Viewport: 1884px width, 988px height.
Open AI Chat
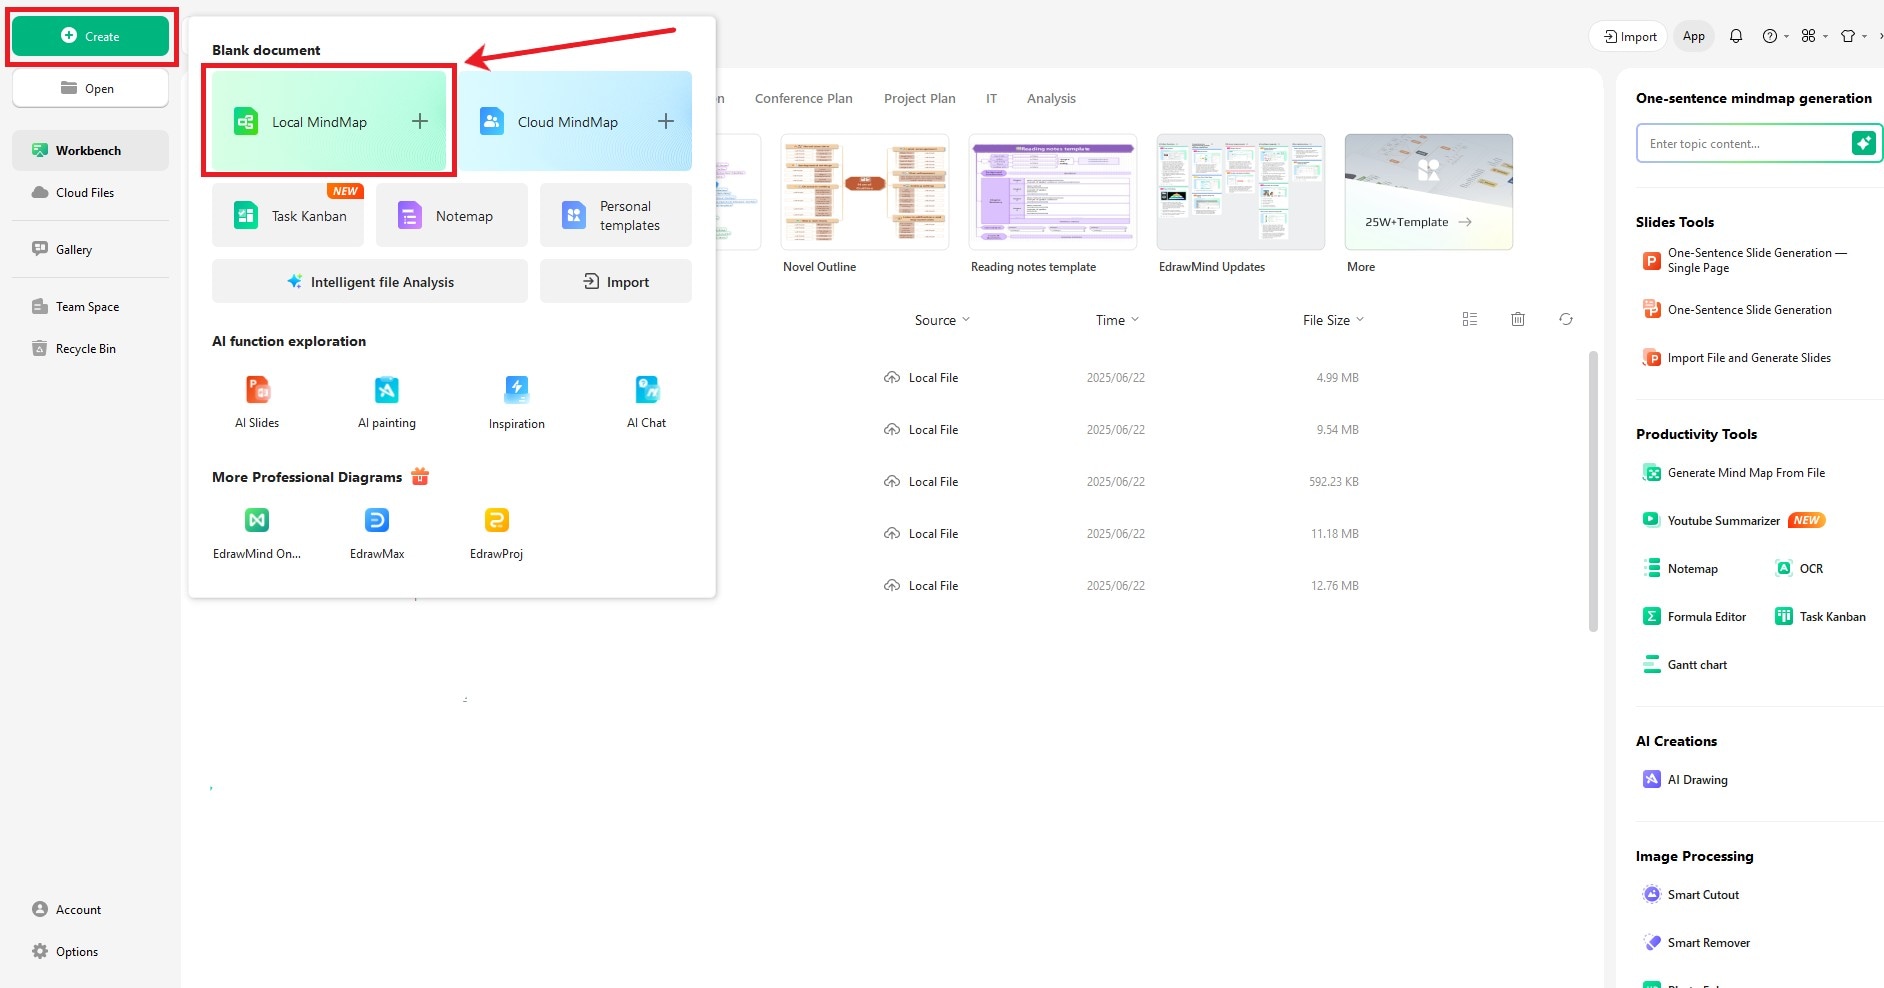[647, 401]
